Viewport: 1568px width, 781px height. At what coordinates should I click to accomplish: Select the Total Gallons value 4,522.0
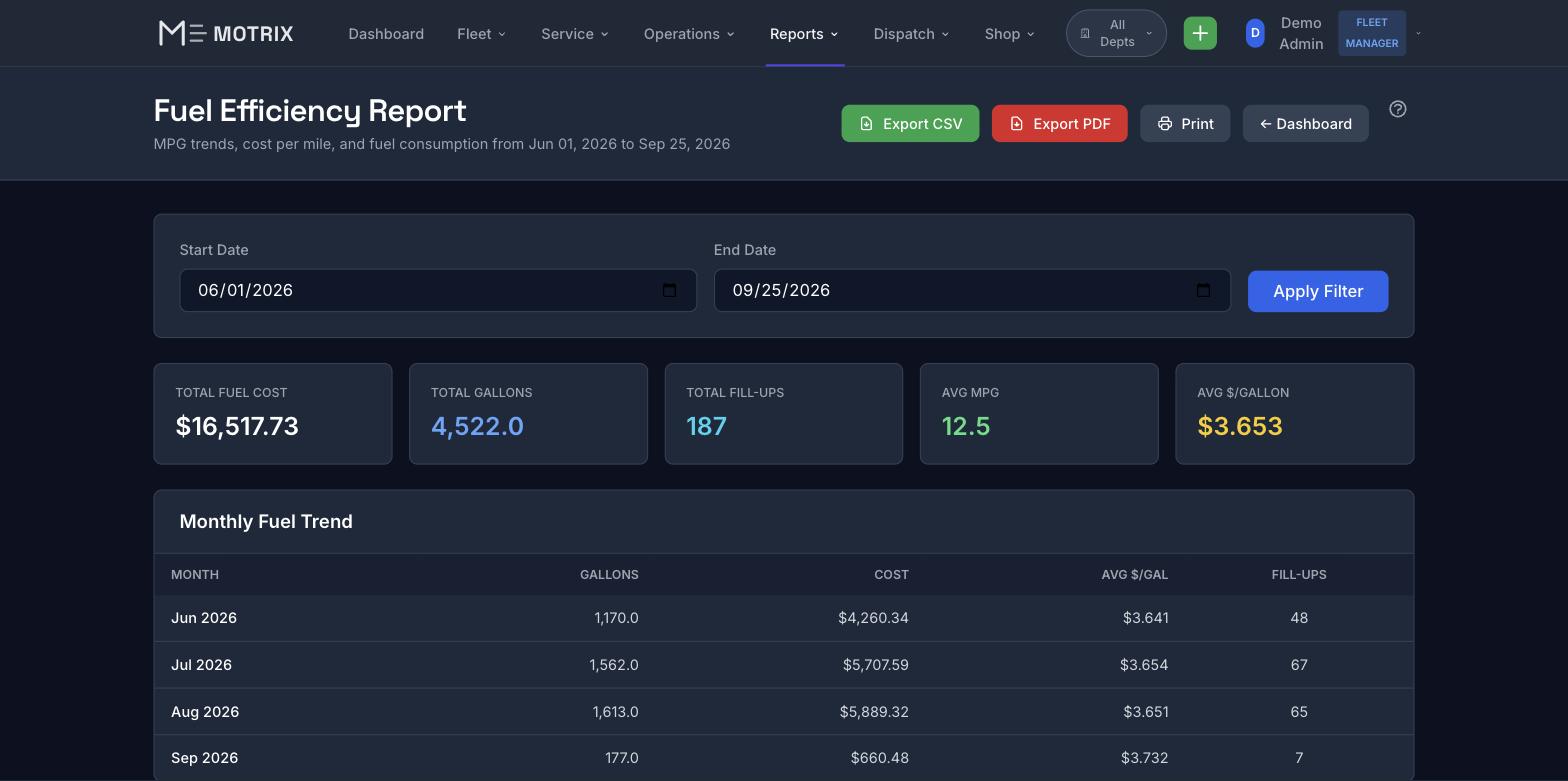coord(477,426)
